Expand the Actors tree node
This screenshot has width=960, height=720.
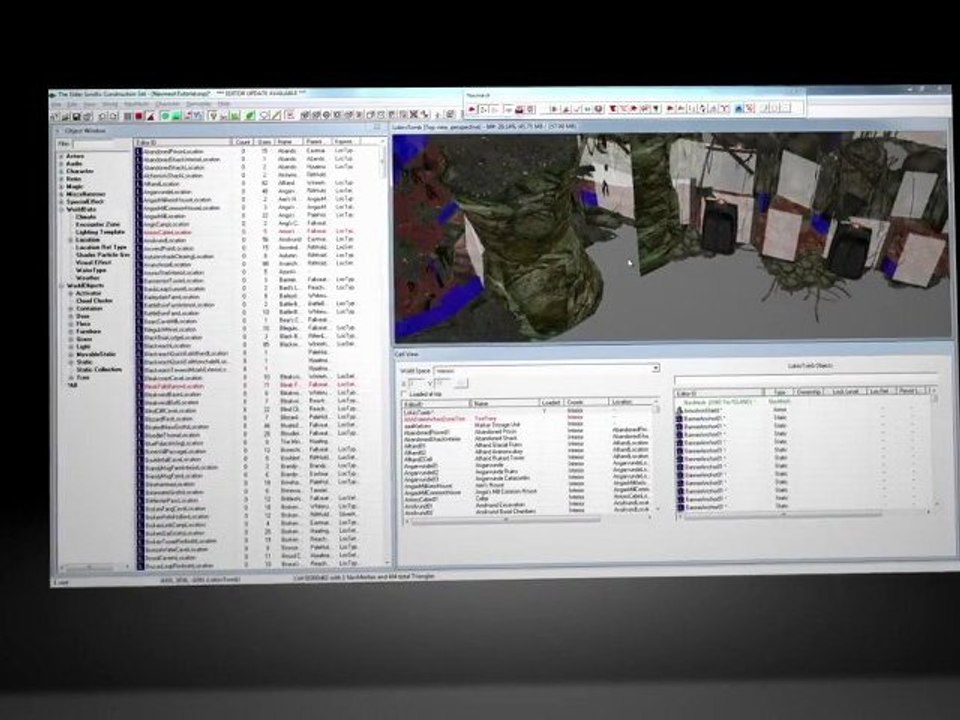tap(61, 156)
